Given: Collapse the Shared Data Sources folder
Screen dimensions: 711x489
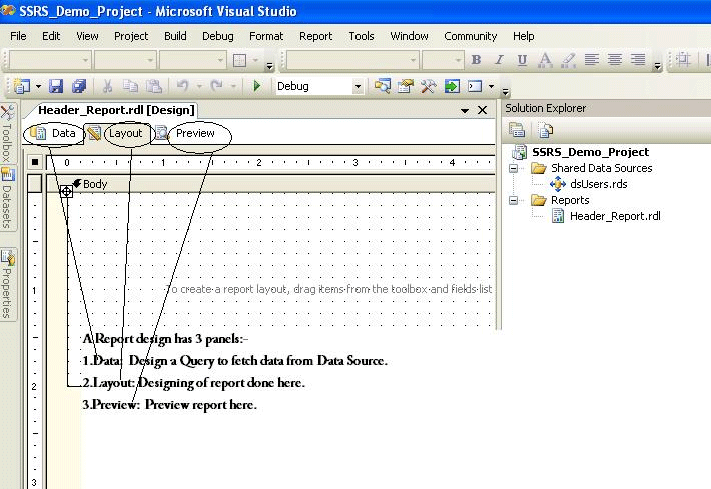Looking at the screenshot, I should coord(513,168).
